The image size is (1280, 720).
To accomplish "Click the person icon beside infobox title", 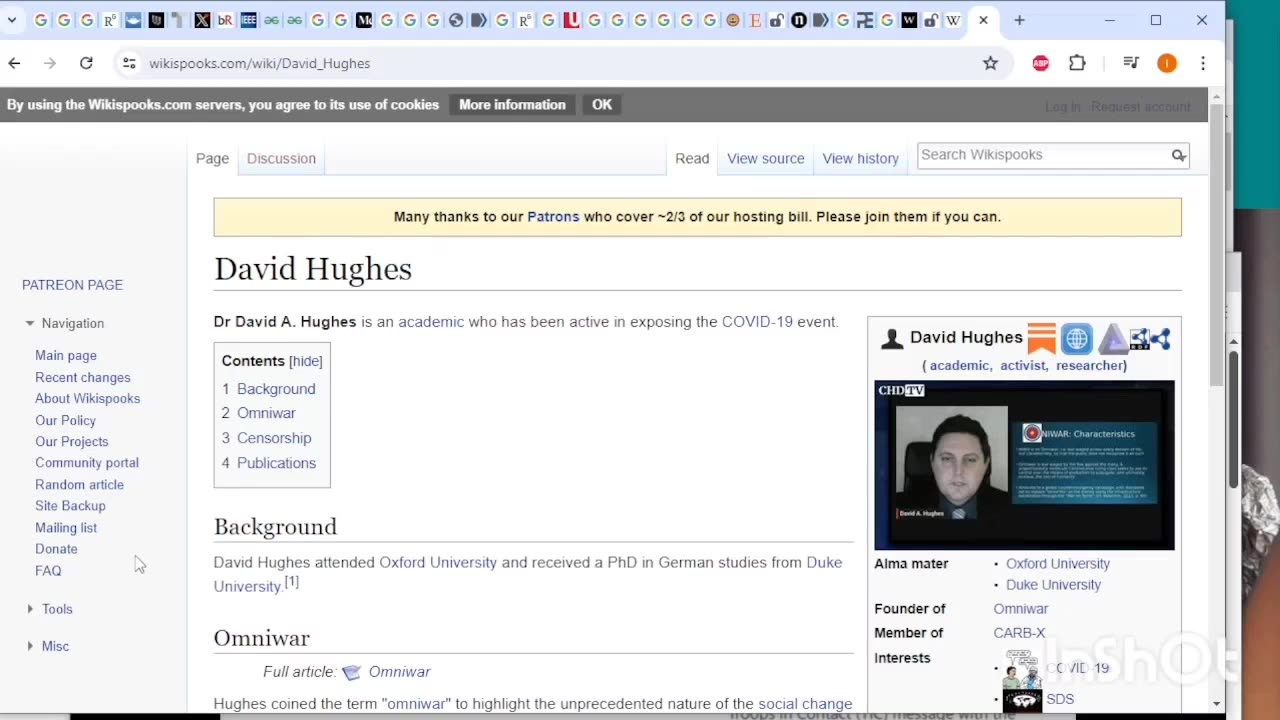I will pyautogui.click(x=892, y=338).
